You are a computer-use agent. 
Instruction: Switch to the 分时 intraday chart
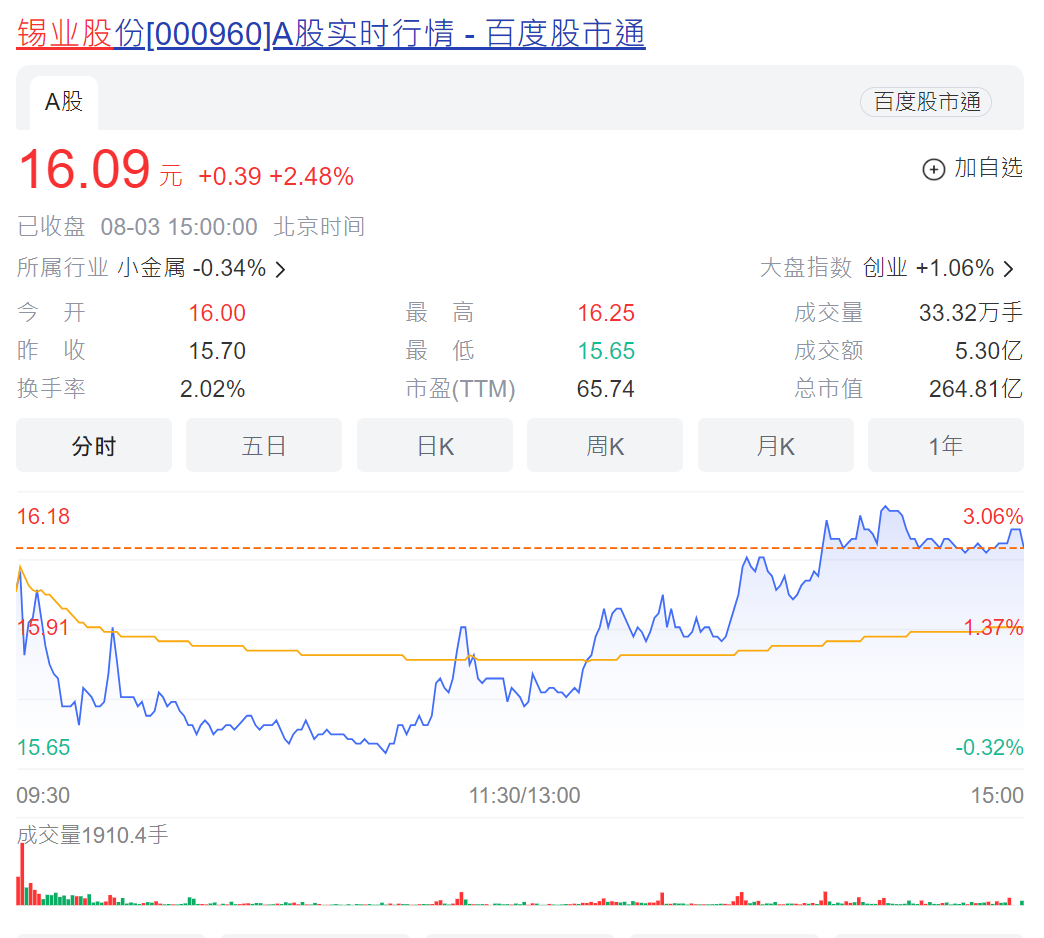coord(93,445)
